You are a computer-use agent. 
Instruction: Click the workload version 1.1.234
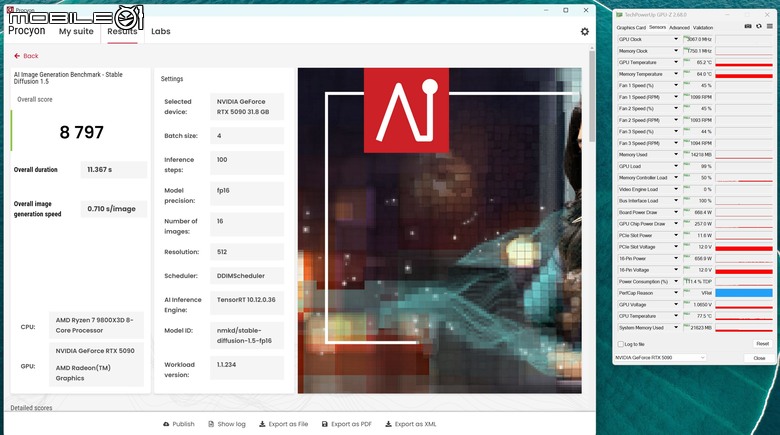pyautogui.click(x=247, y=368)
